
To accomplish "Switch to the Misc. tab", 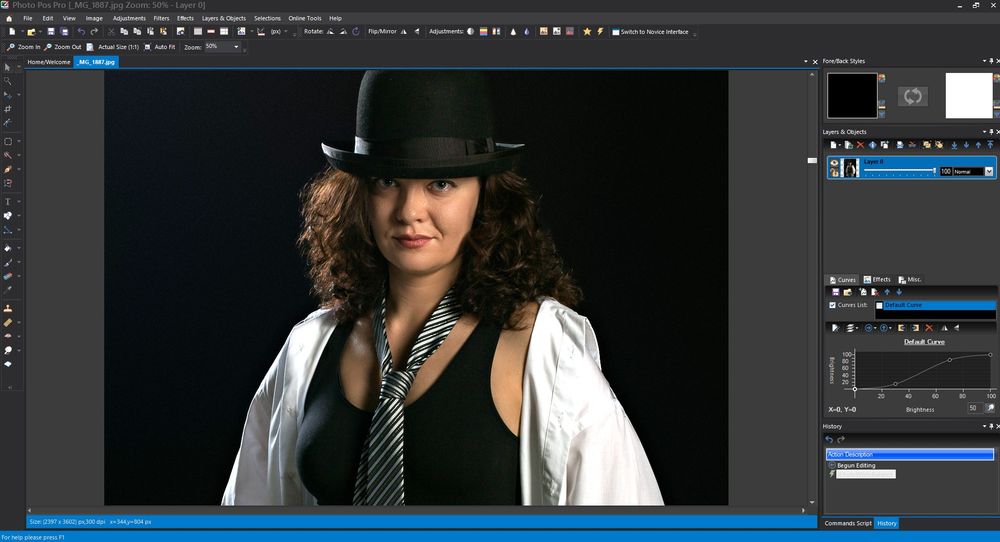I will (909, 279).
